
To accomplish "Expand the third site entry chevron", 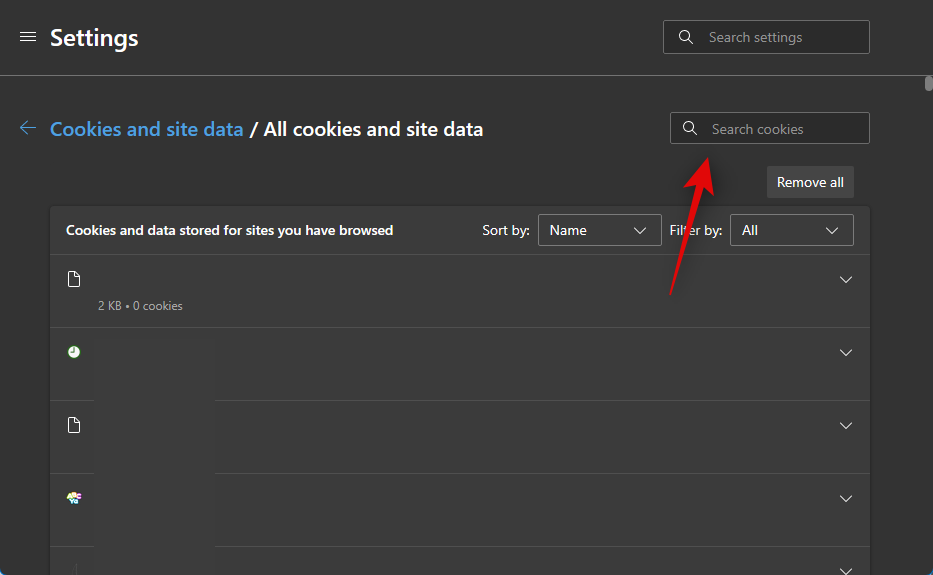I will [x=846, y=426].
